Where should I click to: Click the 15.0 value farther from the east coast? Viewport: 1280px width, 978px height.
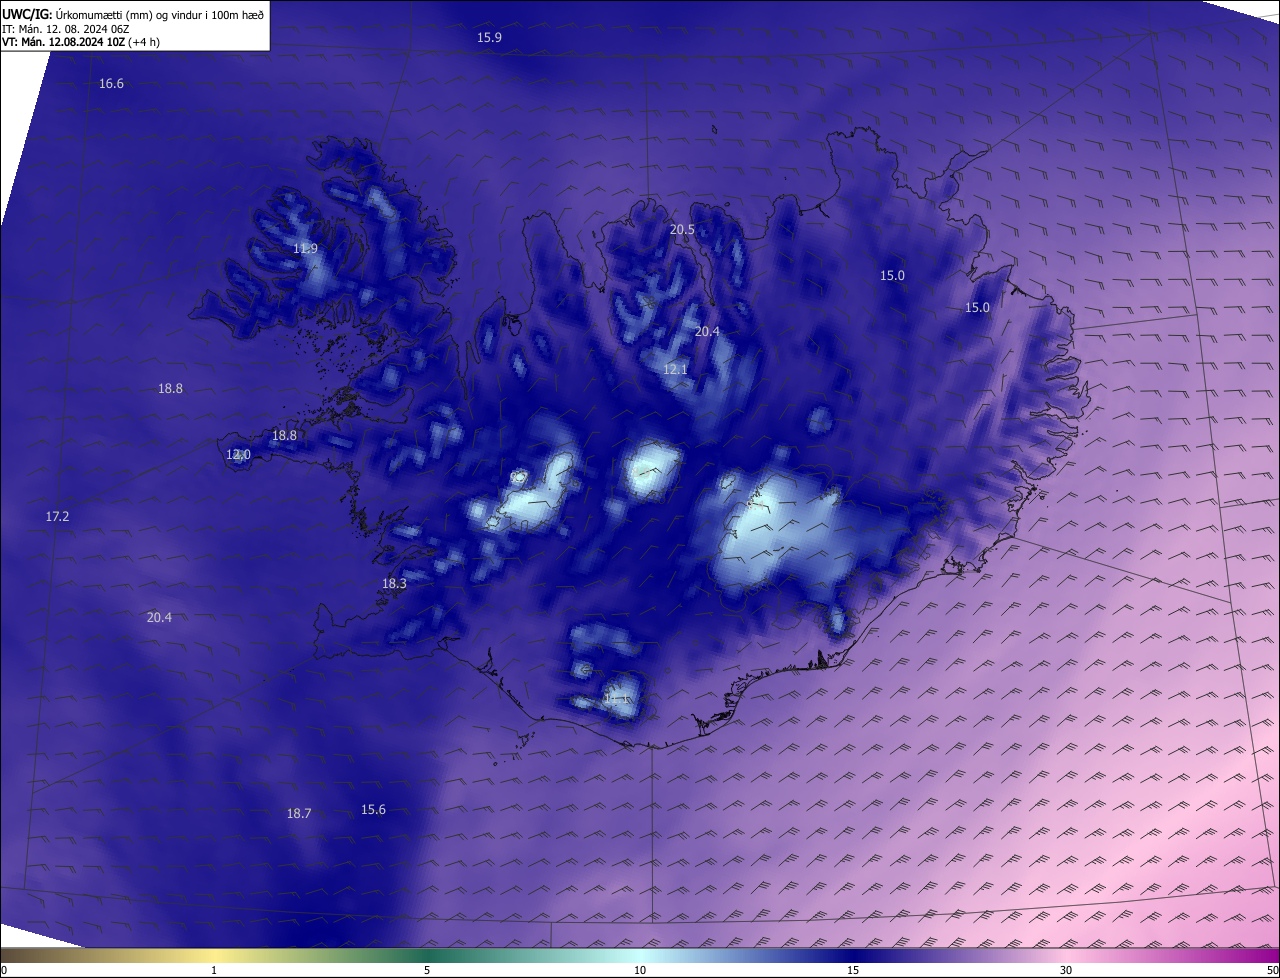(x=892, y=276)
